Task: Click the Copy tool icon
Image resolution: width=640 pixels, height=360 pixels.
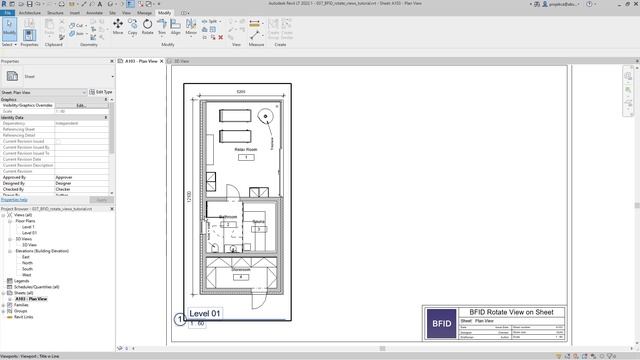Action: [132, 24]
